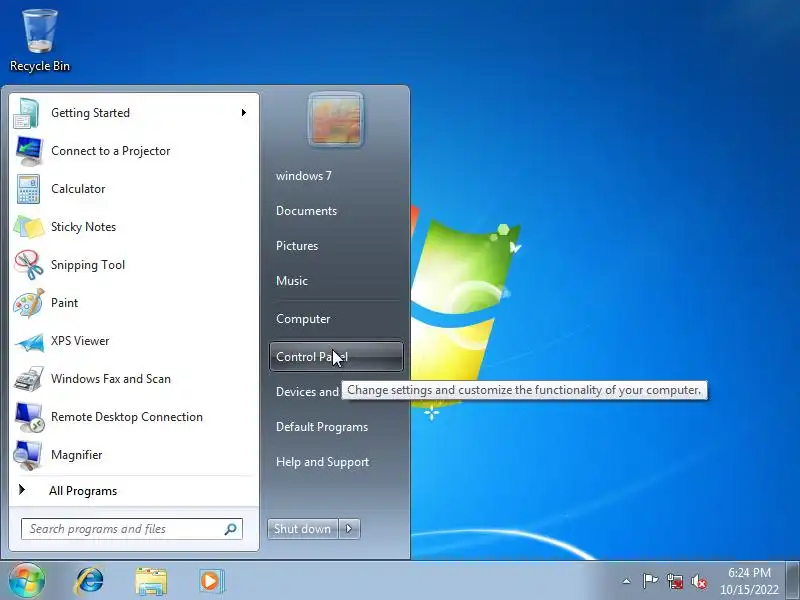Open the Magnifier icon
The image size is (800, 600).
click(28, 455)
